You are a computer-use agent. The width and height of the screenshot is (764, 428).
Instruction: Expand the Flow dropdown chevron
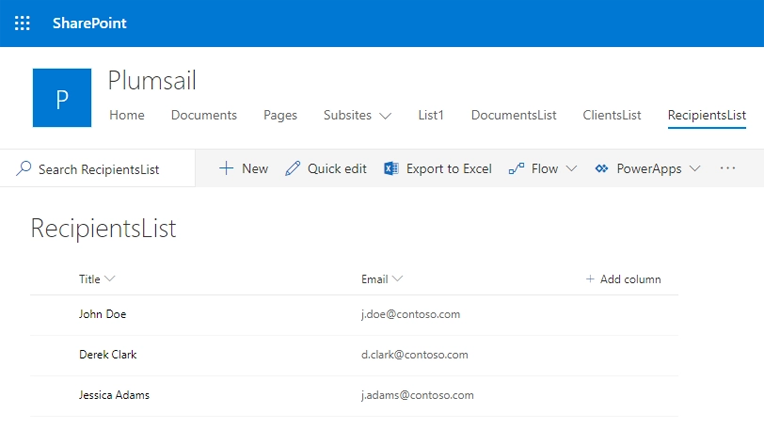pyautogui.click(x=572, y=169)
